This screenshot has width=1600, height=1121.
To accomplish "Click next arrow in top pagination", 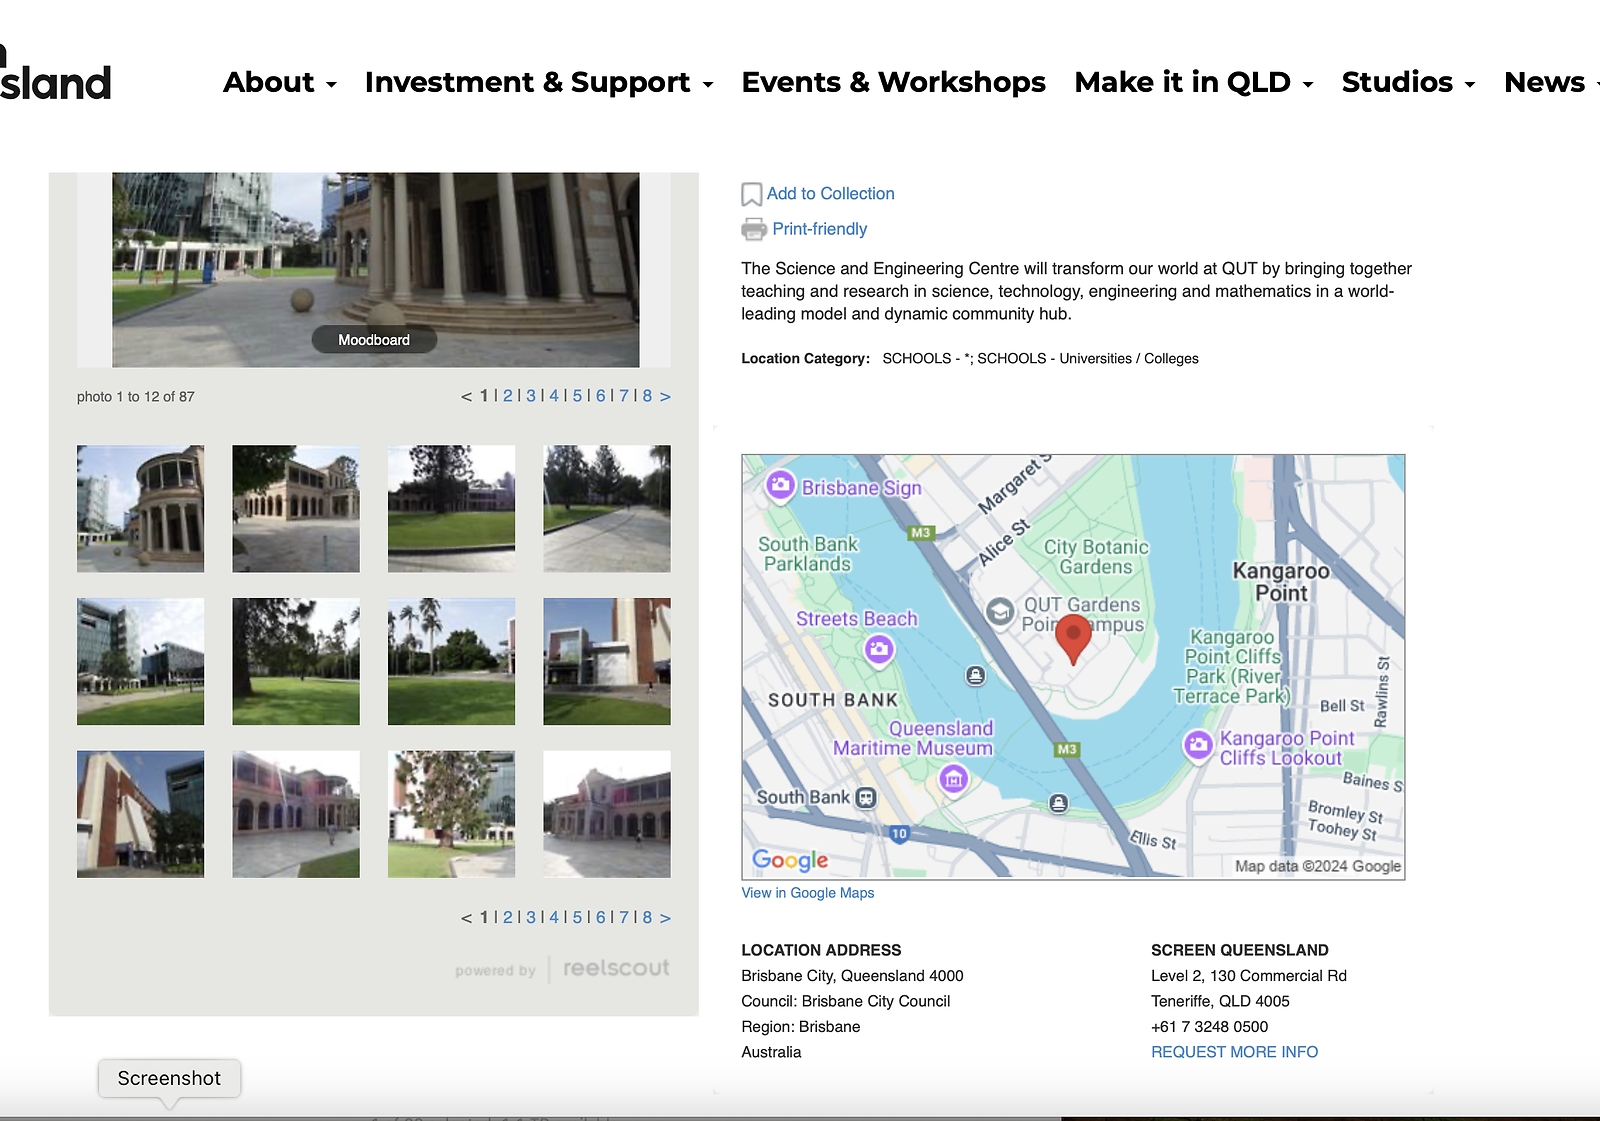I will [x=665, y=396].
